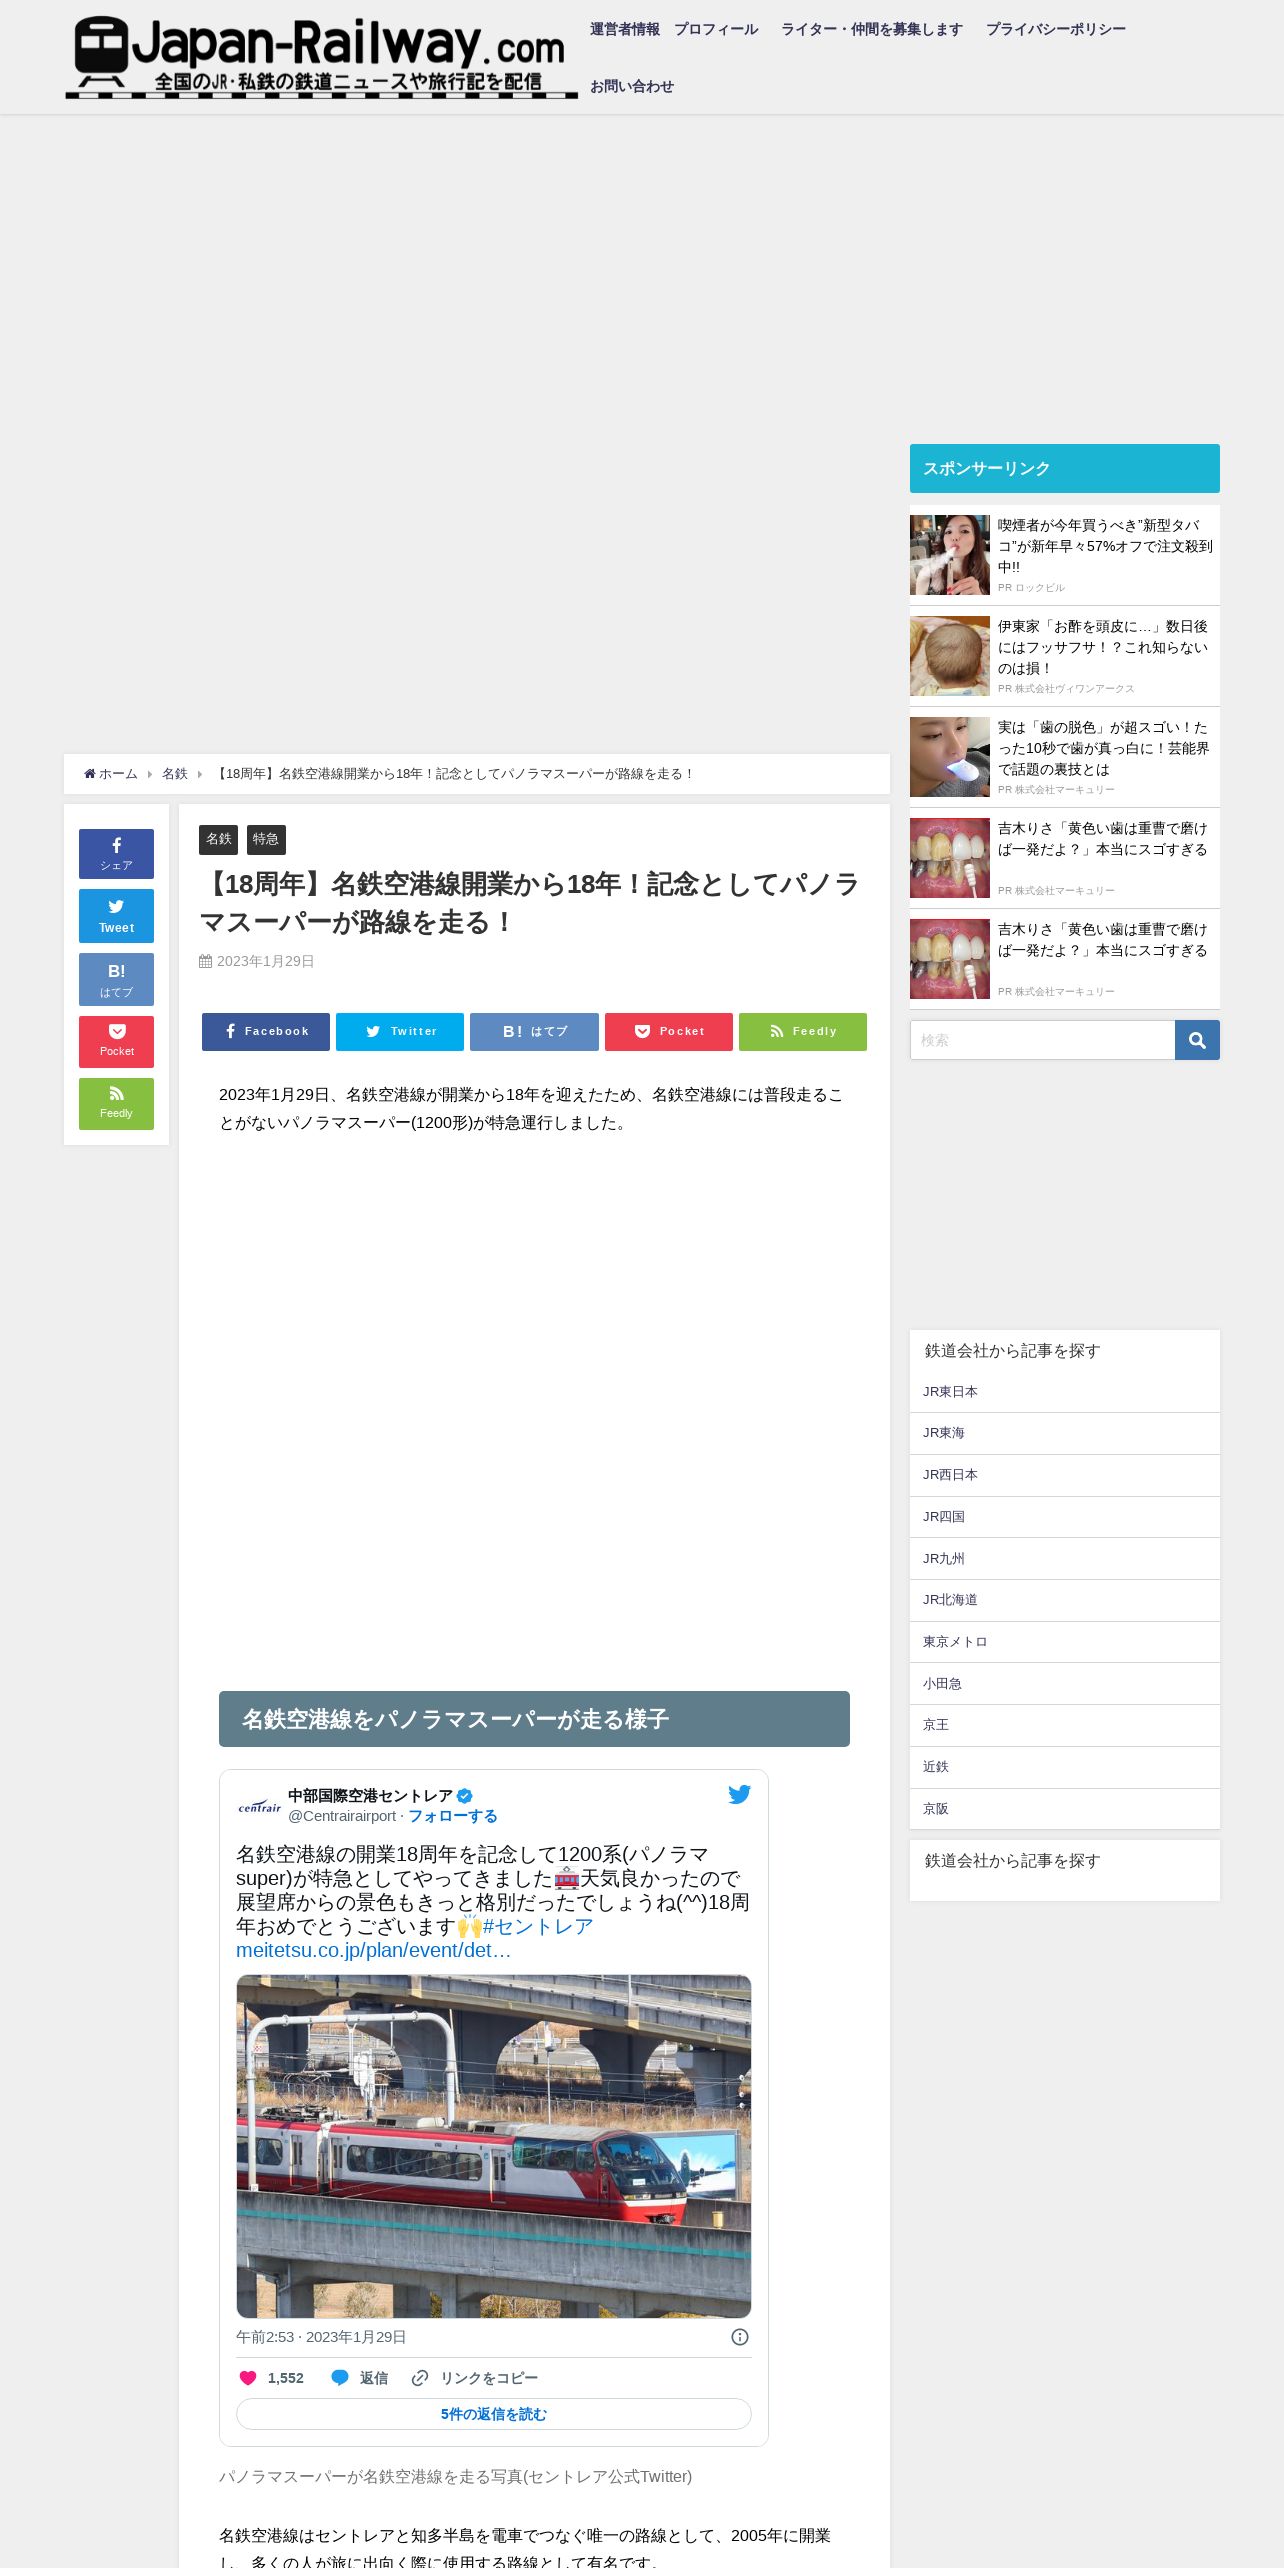The height and width of the screenshot is (2568, 1284).
Task: Click the tweet info circle icon
Action: pyautogui.click(x=740, y=2337)
